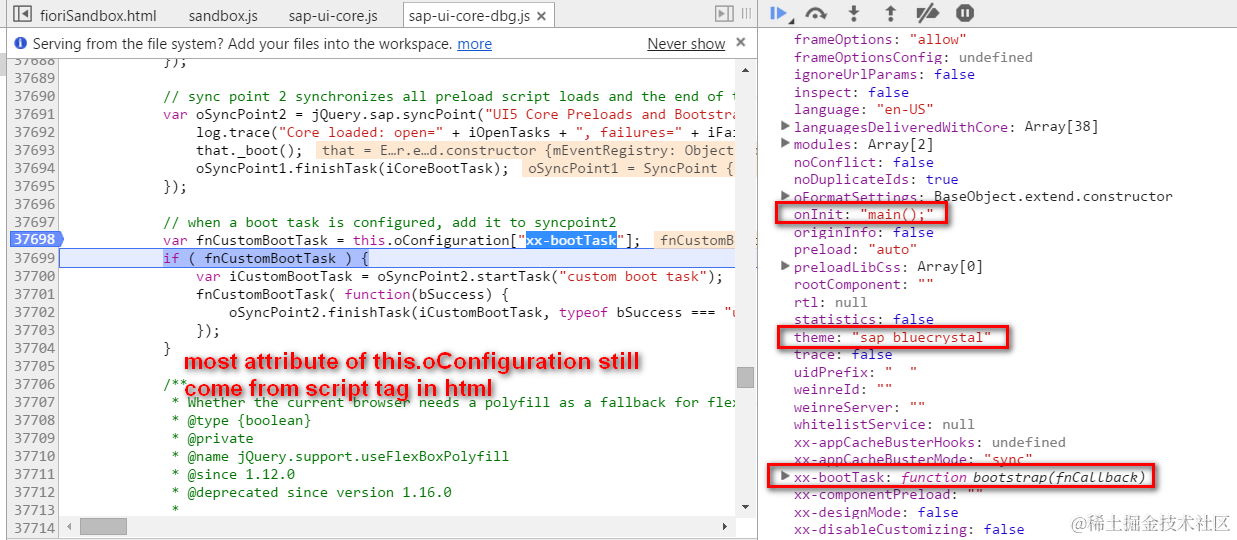The height and width of the screenshot is (540, 1237).
Task: Select the theme "sap_bluecrystal" property
Action: tap(892, 337)
